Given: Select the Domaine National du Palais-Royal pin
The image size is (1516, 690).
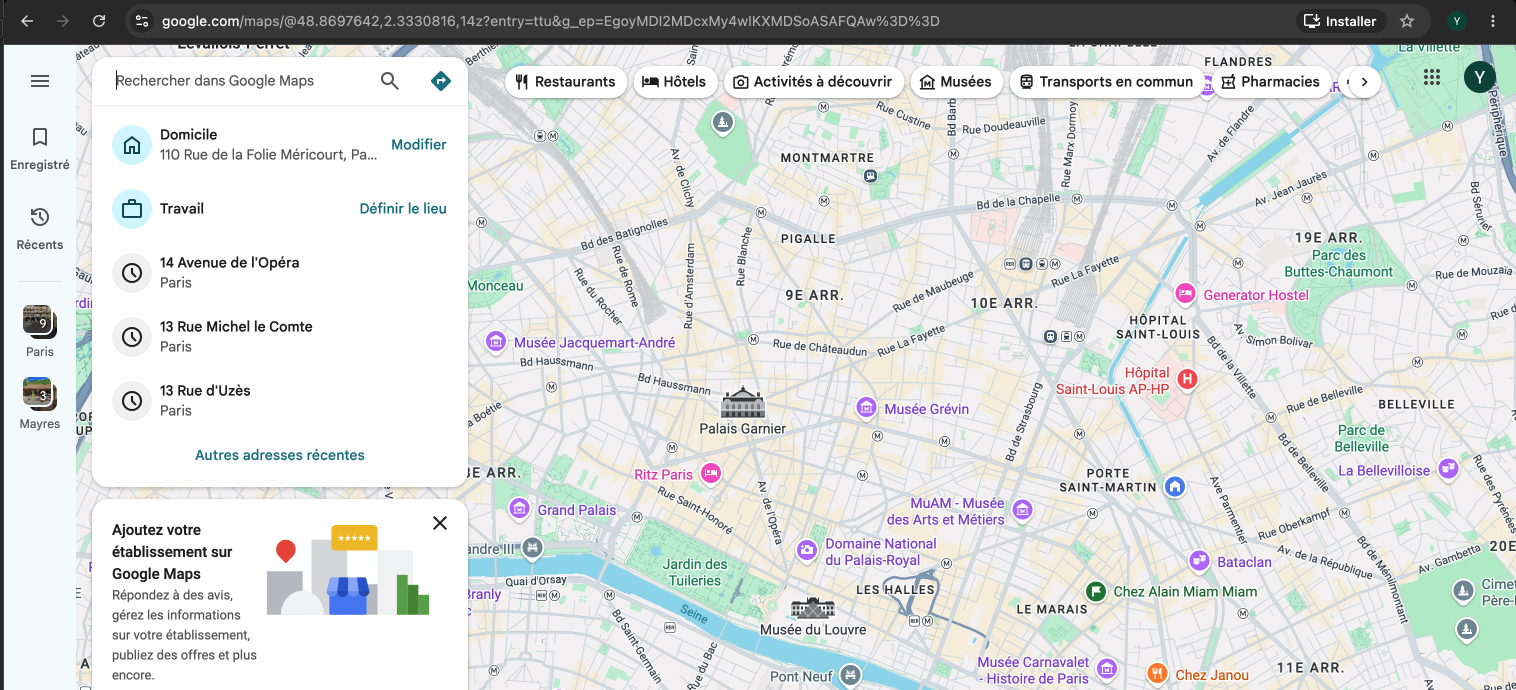Looking at the screenshot, I should pos(807,551).
